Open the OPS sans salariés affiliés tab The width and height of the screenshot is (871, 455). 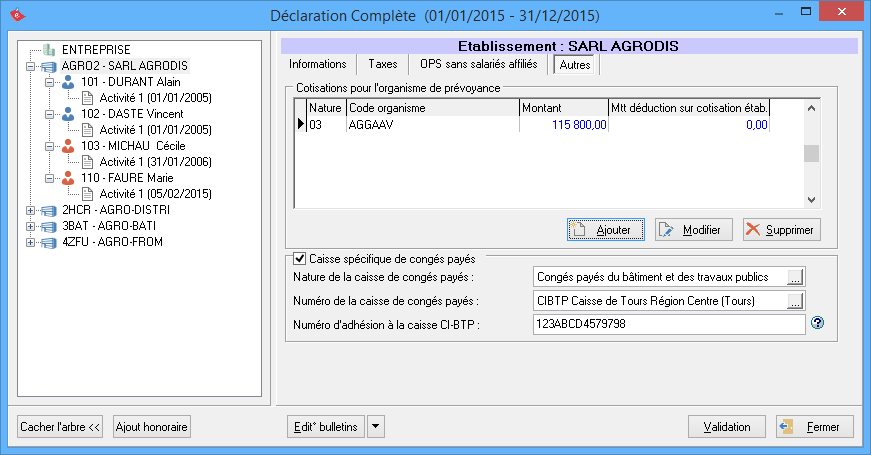478,64
